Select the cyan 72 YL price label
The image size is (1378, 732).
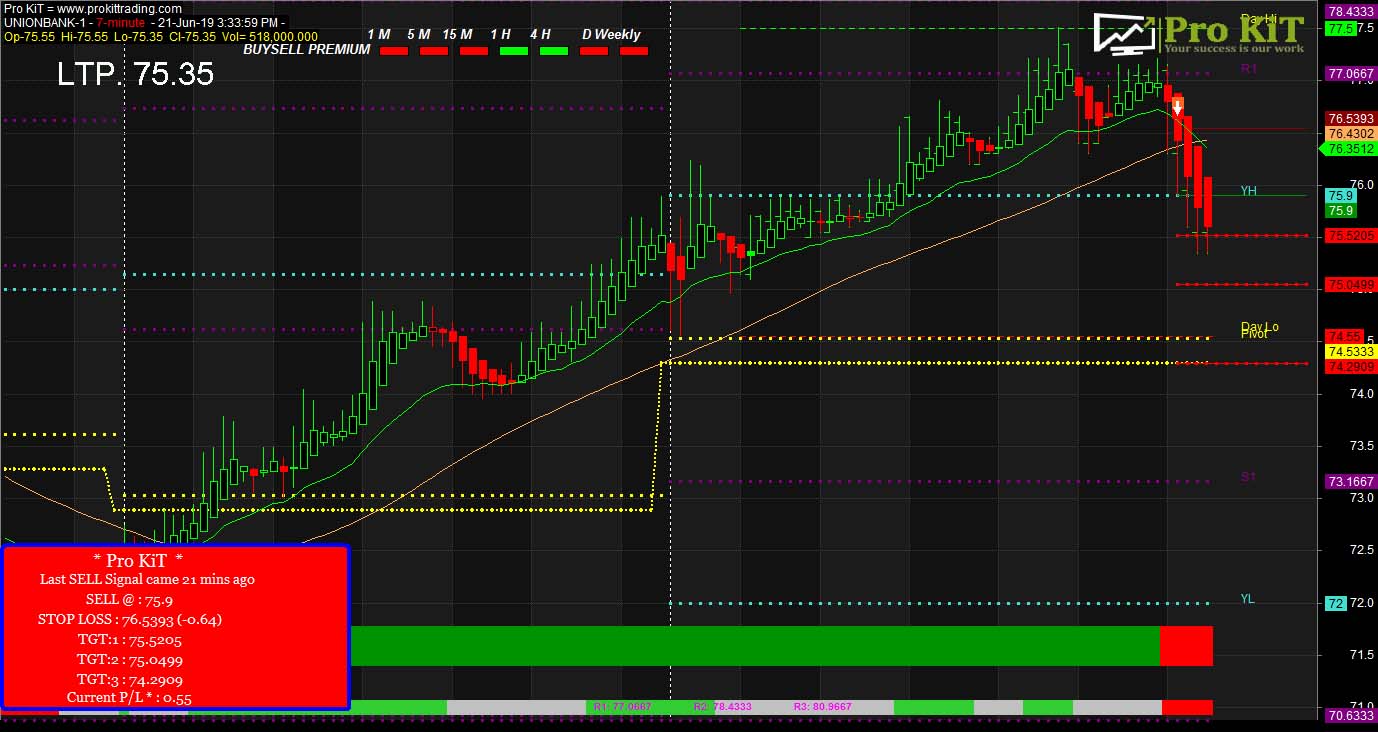[1335, 604]
